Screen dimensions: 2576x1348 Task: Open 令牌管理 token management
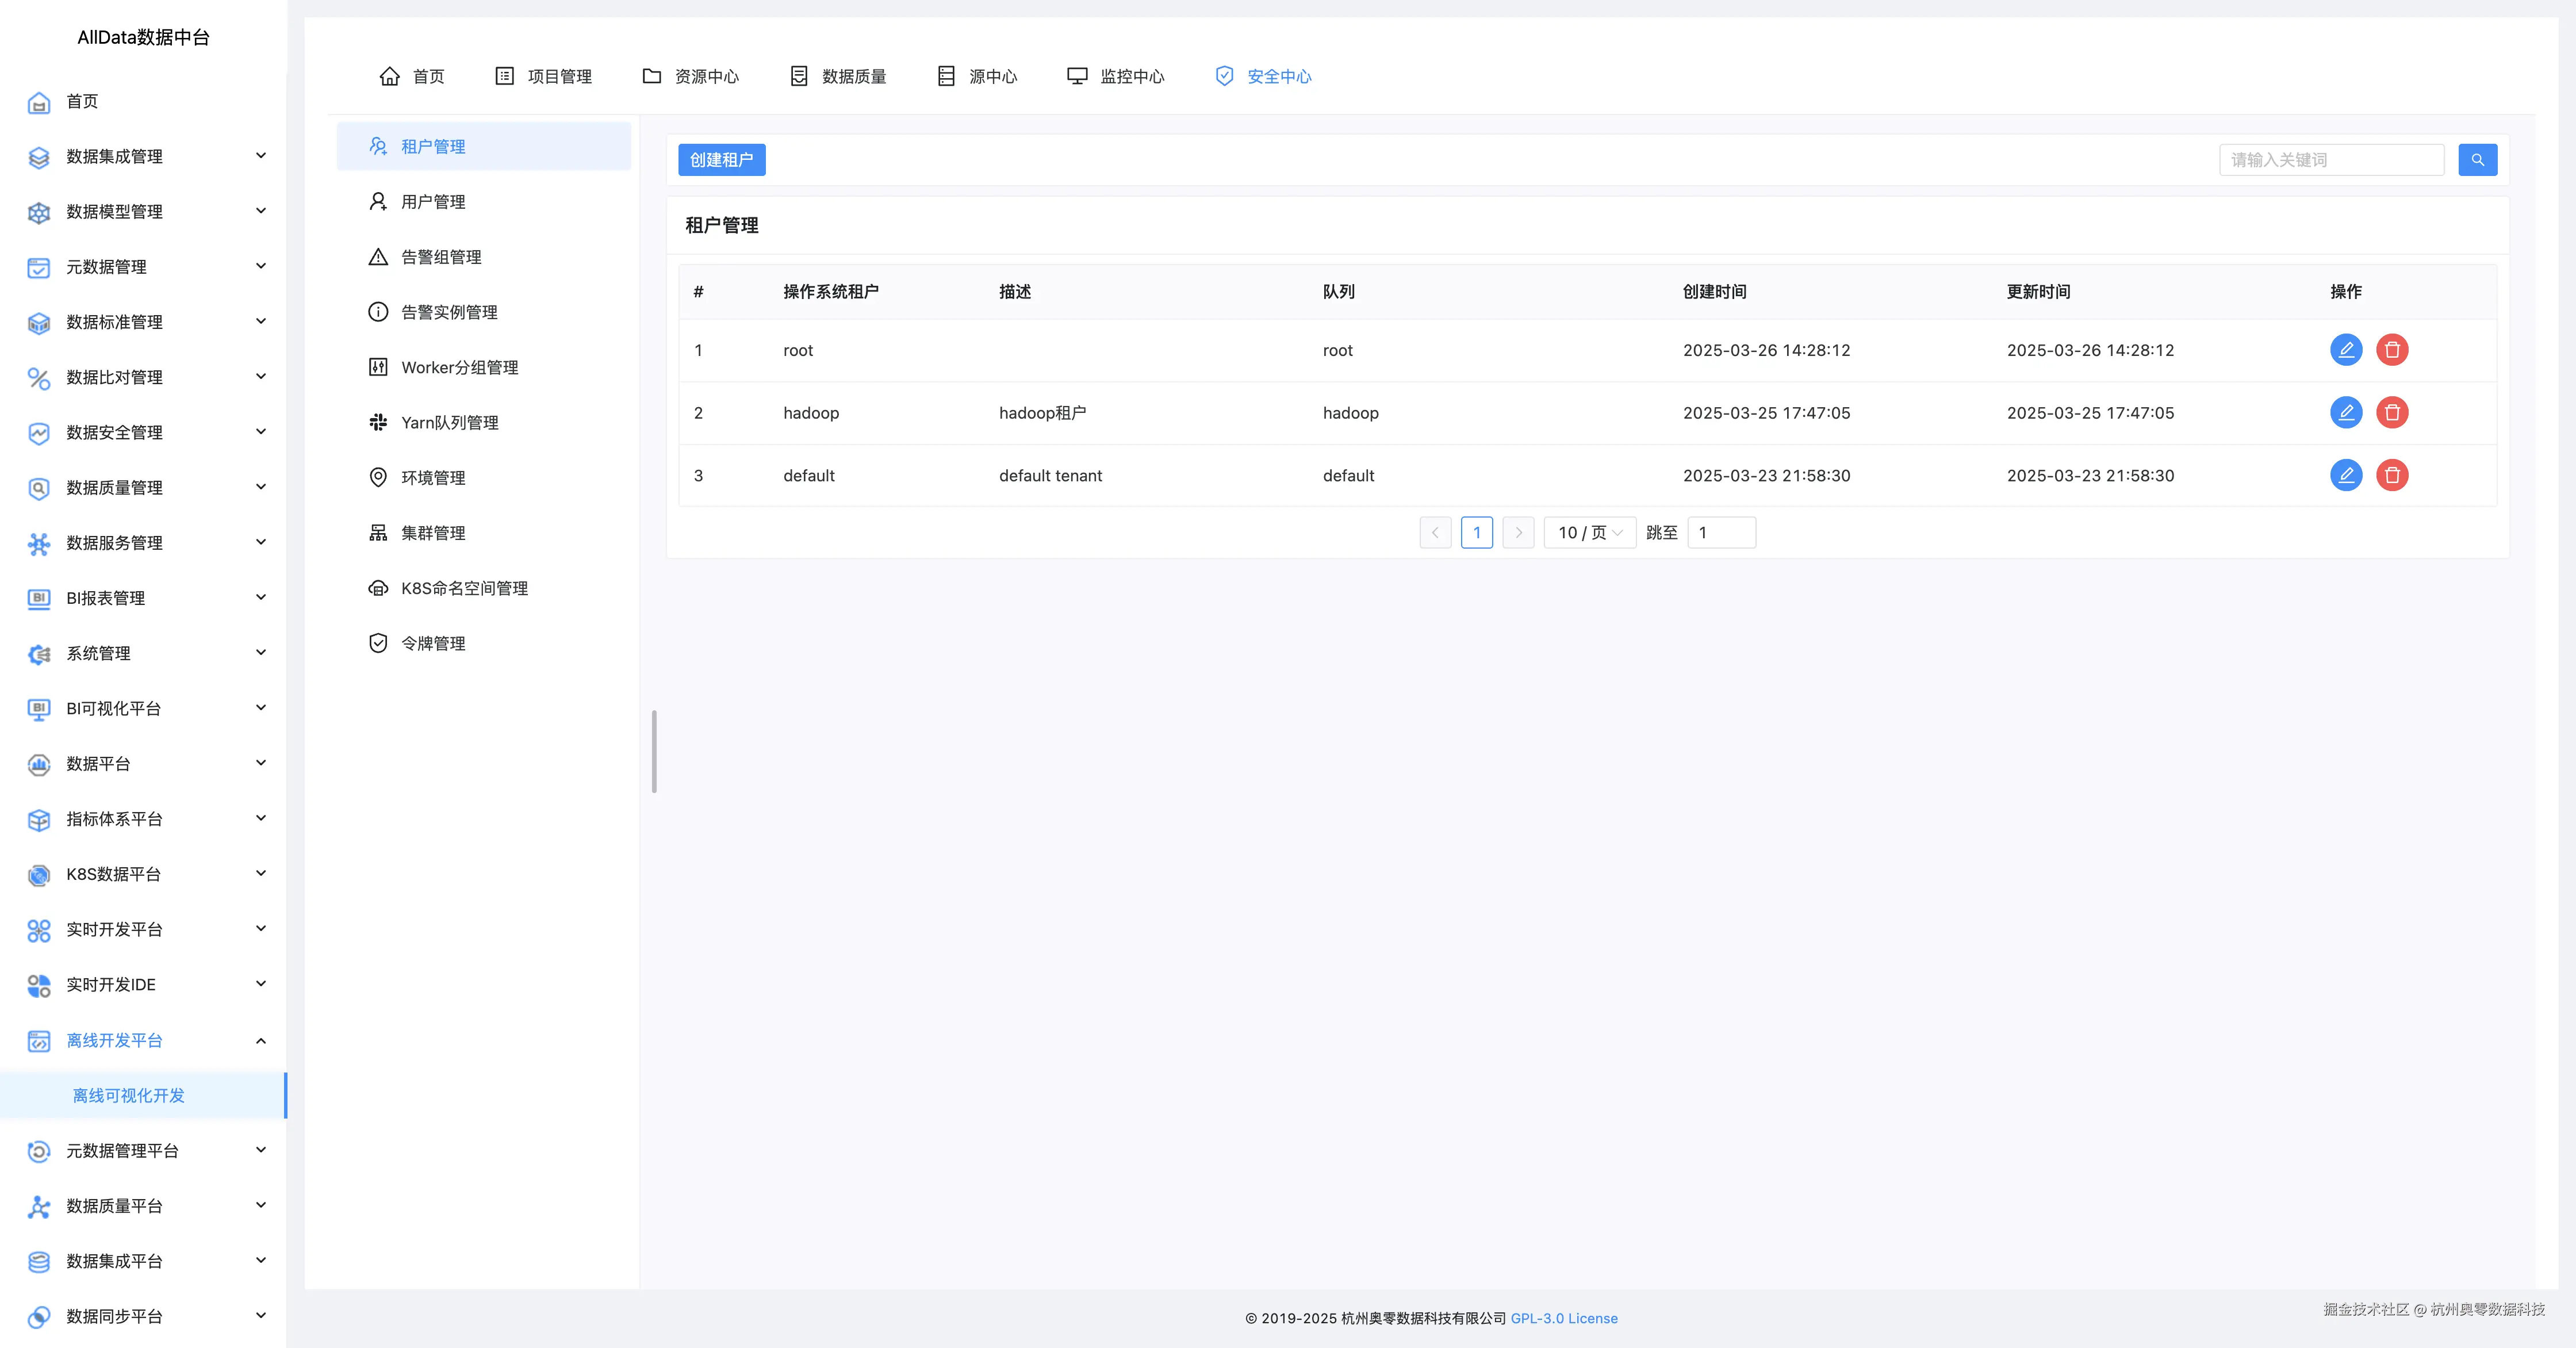click(433, 643)
